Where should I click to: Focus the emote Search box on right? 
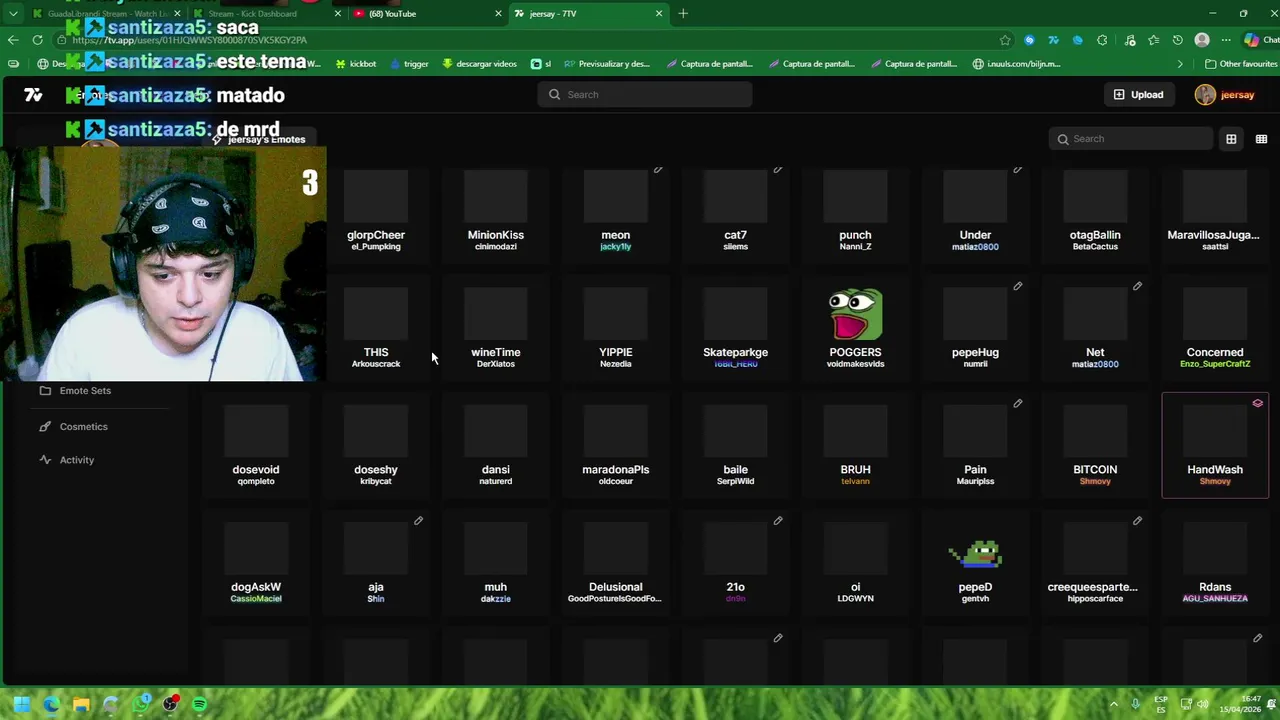[1131, 139]
